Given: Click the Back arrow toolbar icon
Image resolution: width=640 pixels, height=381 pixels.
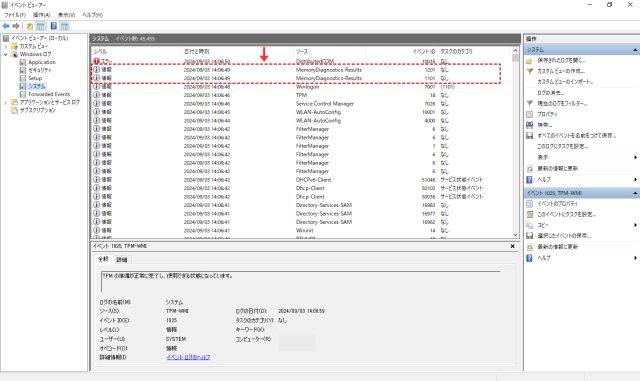Looking at the screenshot, I should click(x=6, y=26).
